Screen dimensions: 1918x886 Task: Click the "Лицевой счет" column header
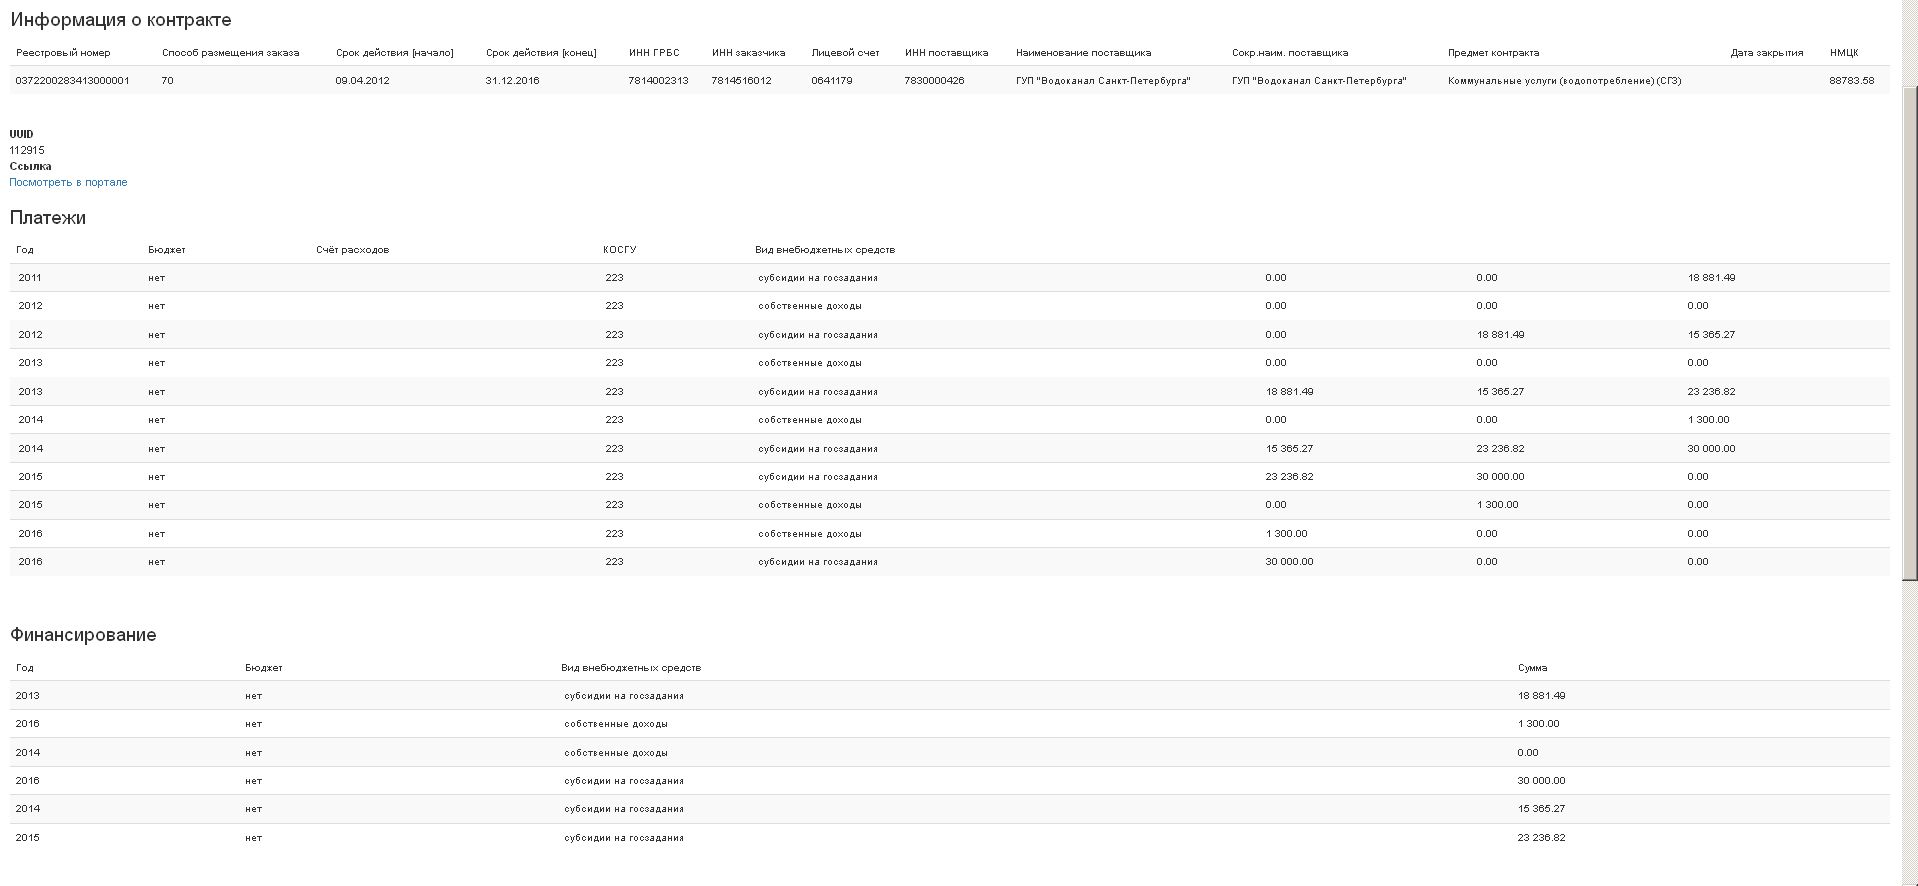(845, 53)
